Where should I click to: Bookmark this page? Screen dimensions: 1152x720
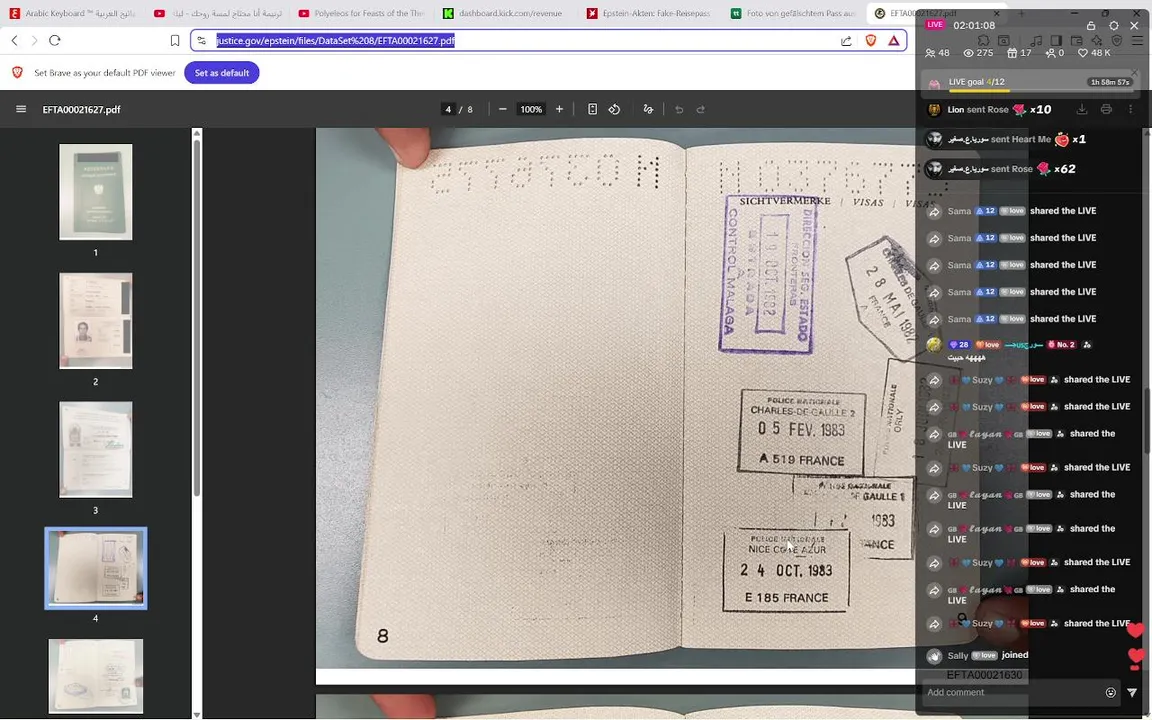click(x=175, y=40)
